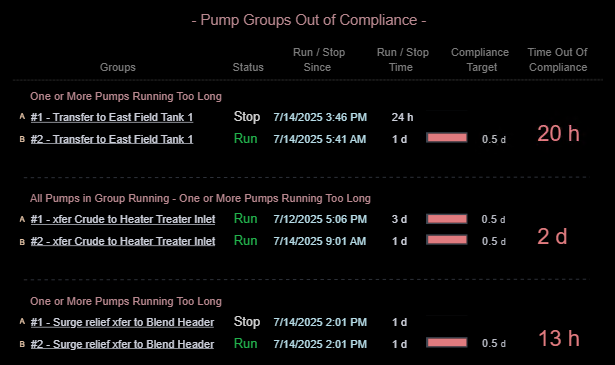
Task: Click the 13 h time out of compliance value
Action: [x=559, y=338]
